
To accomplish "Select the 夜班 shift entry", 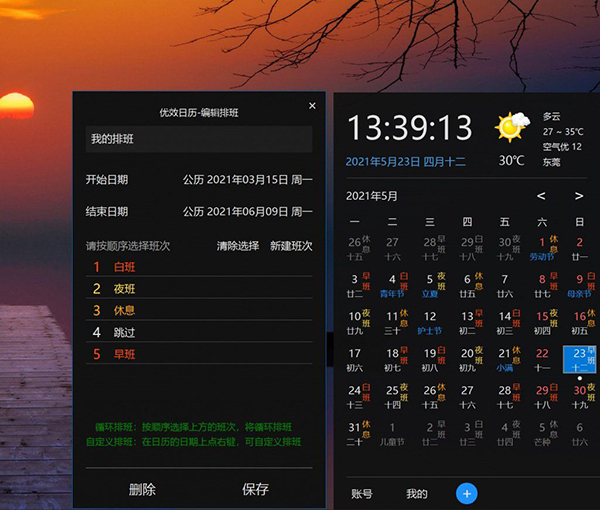I will point(124,289).
